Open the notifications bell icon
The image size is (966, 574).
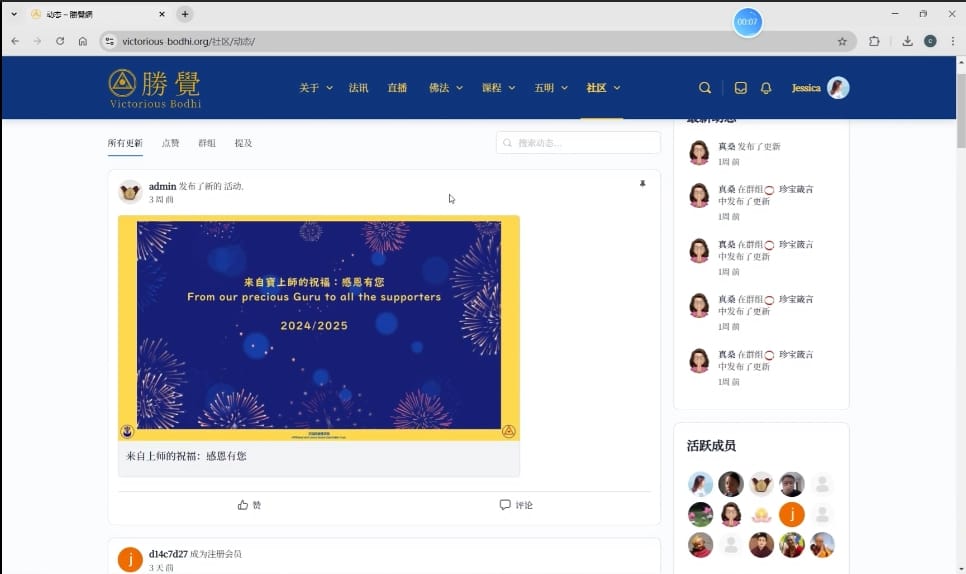tap(766, 88)
